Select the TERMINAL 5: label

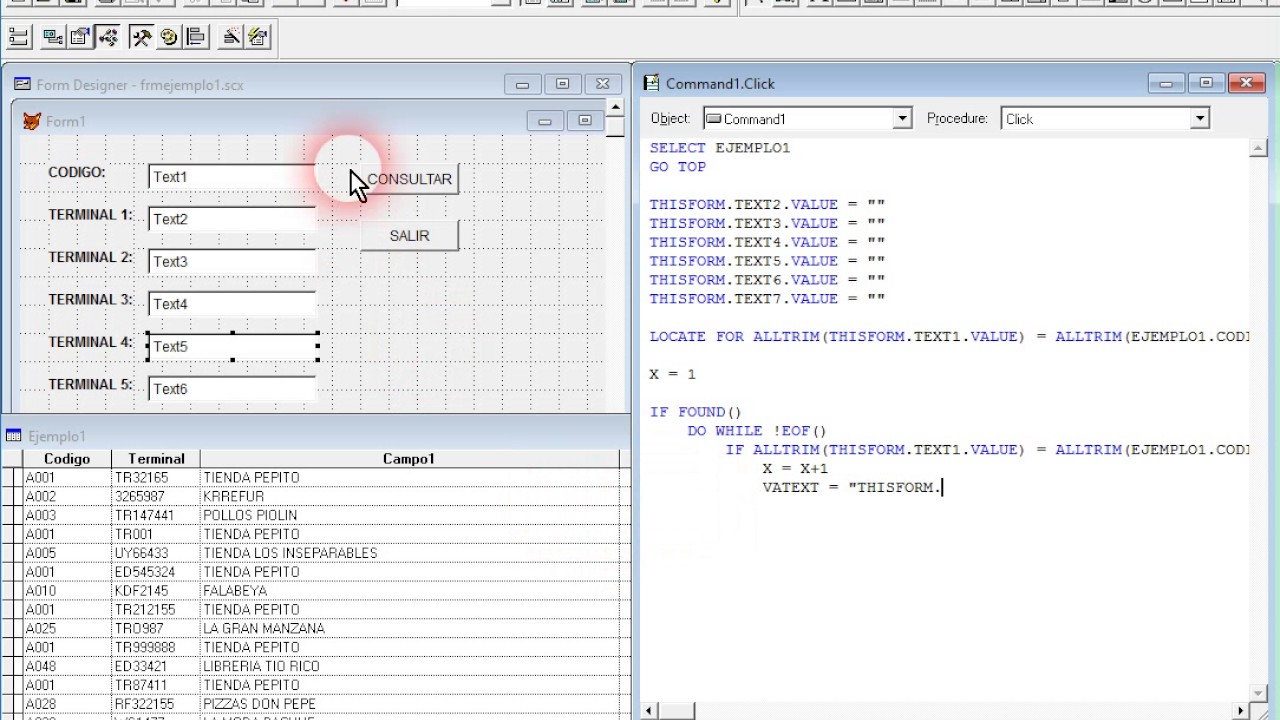coord(90,385)
